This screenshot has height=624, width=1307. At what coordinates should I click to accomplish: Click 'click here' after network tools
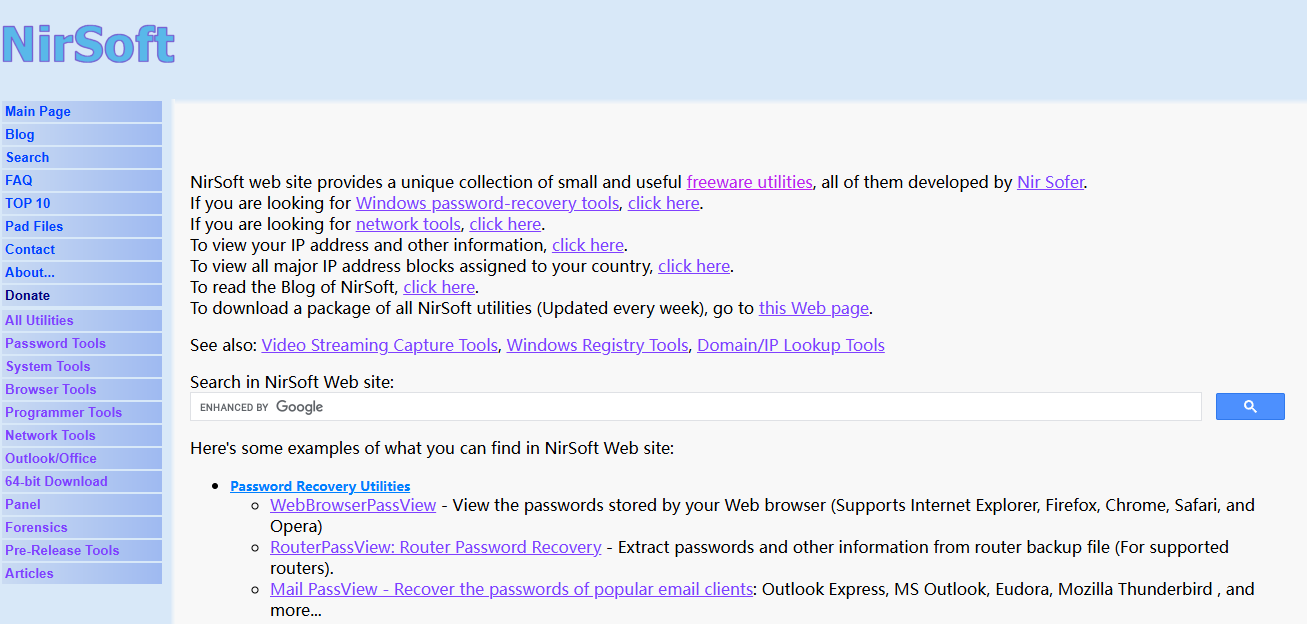click(505, 224)
